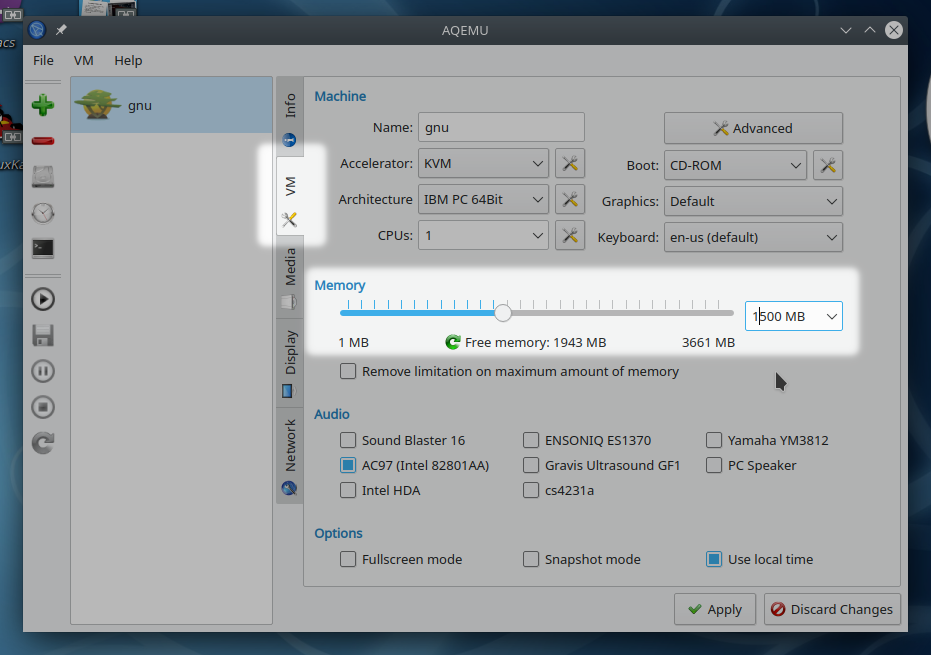Click the Advanced button
Image resolution: width=931 pixels, height=655 pixels.
(x=753, y=128)
